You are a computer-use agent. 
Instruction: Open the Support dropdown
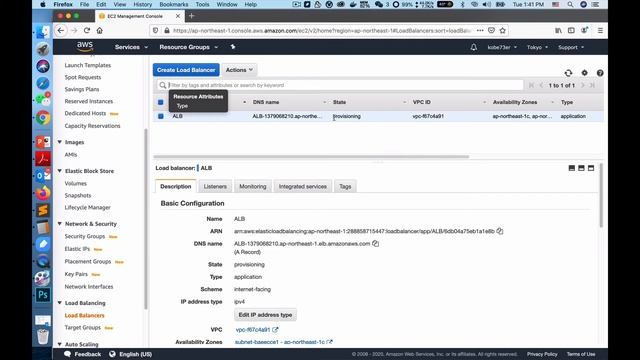571,47
